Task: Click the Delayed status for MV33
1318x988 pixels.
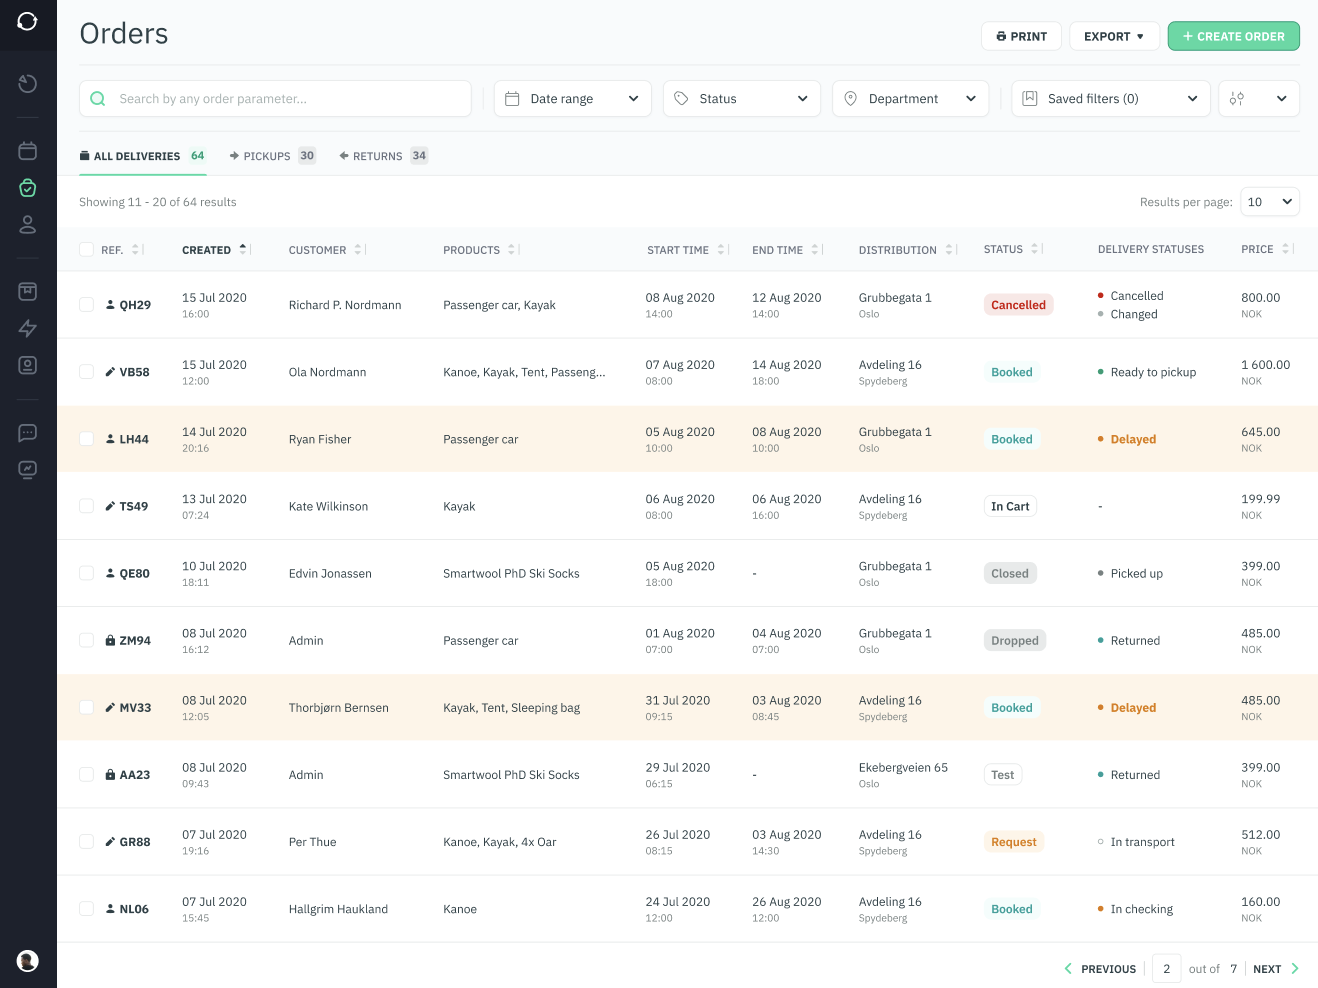Action: click(x=1133, y=707)
